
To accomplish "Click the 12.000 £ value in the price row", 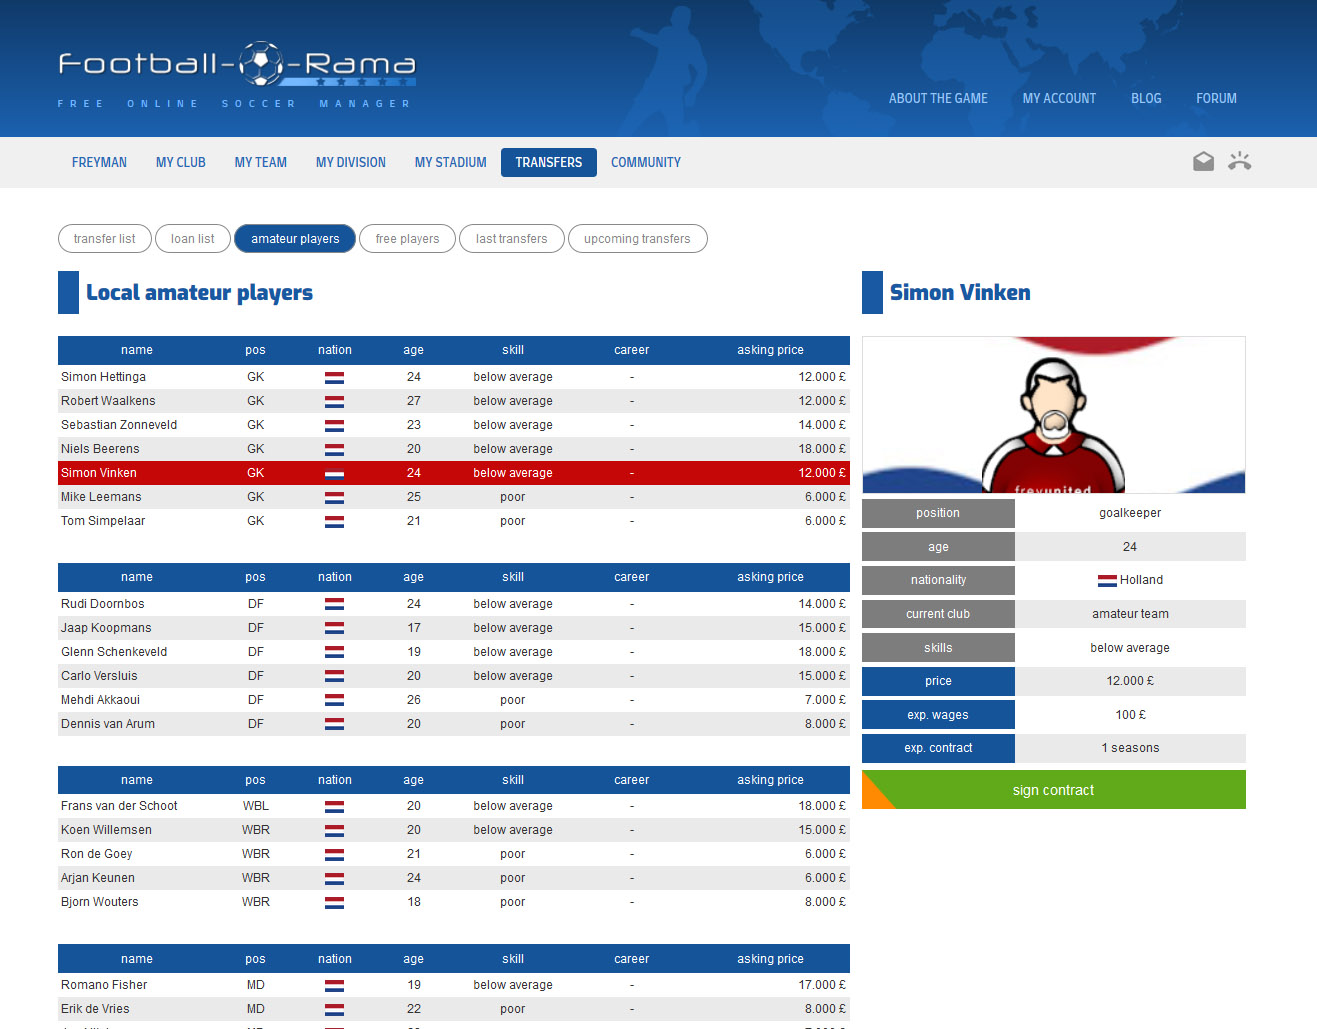I will point(1130,681).
